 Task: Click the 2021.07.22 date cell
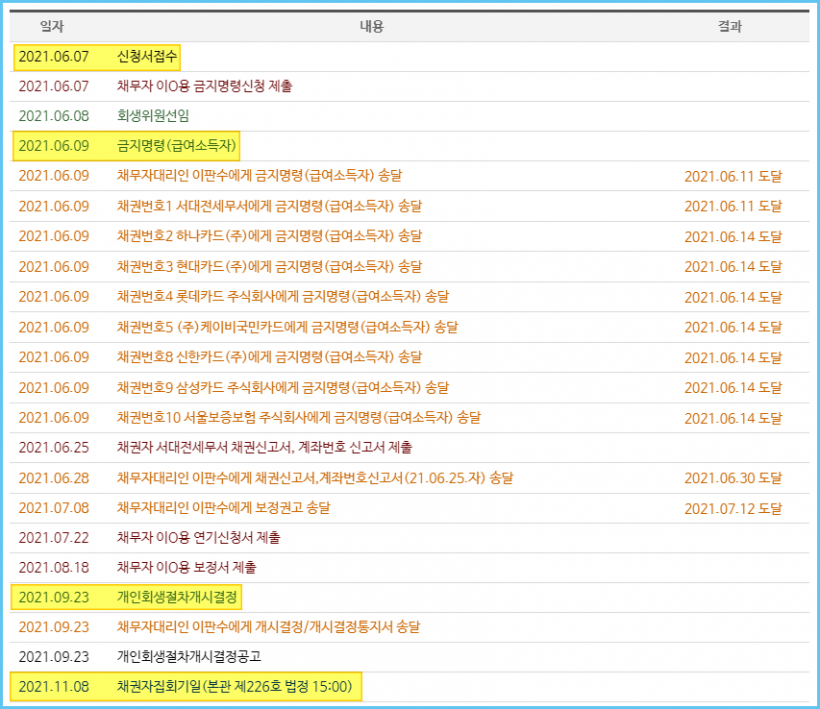54,538
